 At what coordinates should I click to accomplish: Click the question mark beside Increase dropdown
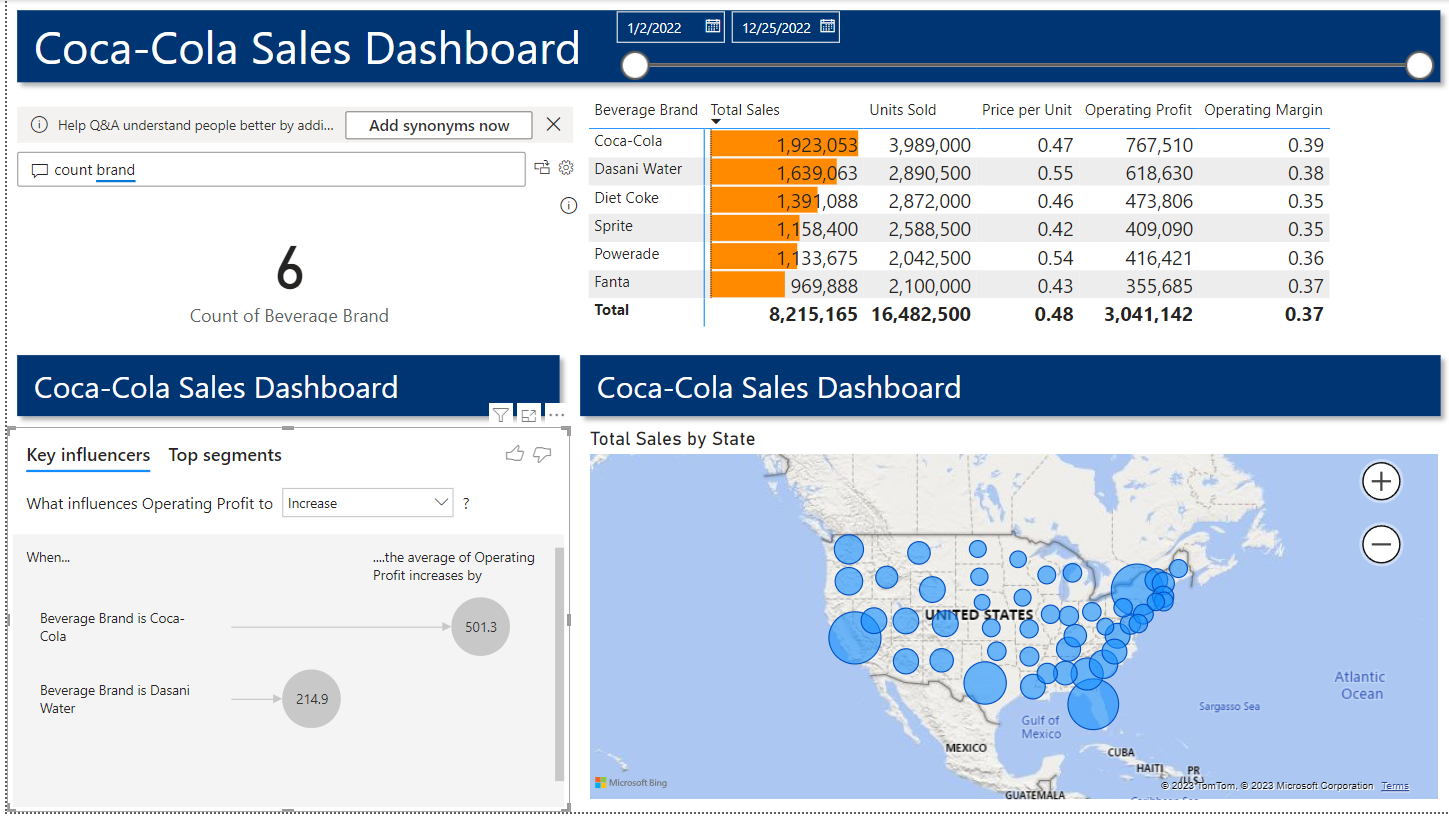(x=466, y=503)
